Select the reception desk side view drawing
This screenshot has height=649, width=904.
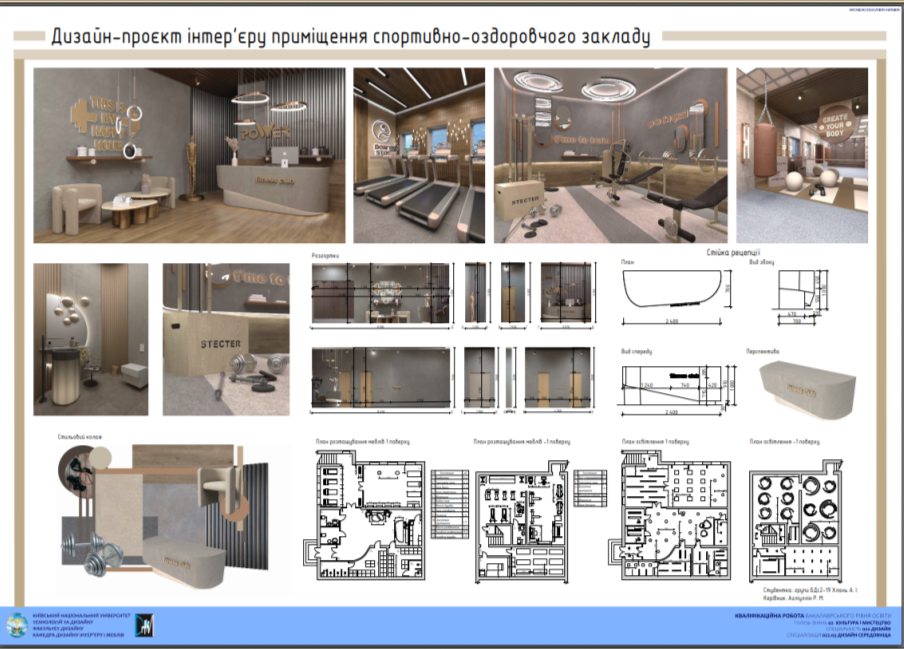click(x=798, y=290)
